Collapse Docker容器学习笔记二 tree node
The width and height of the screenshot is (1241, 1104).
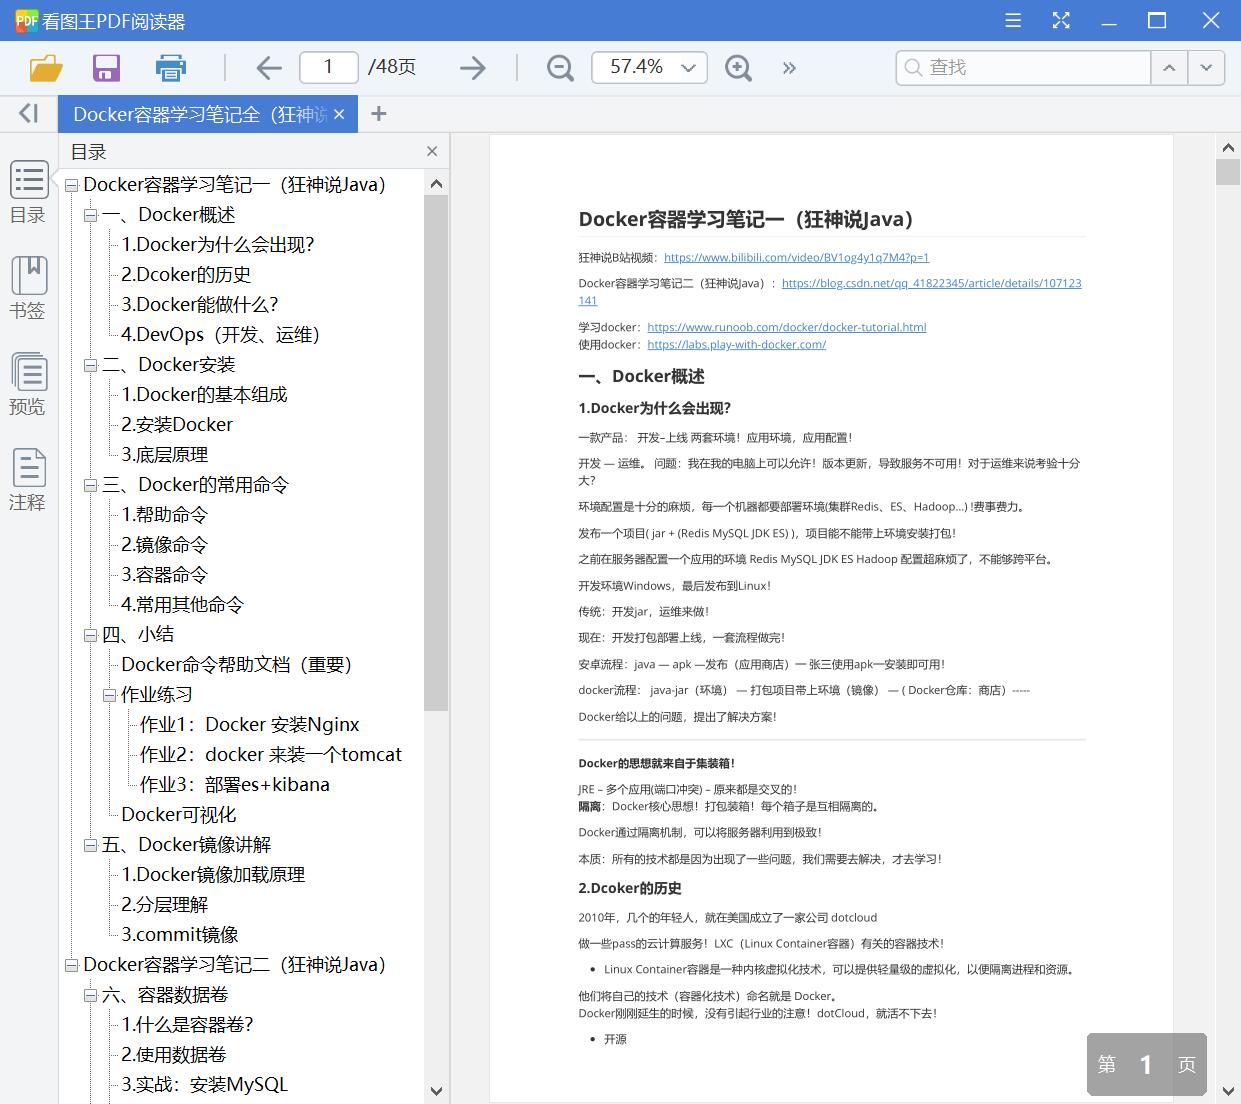[71, 965]
